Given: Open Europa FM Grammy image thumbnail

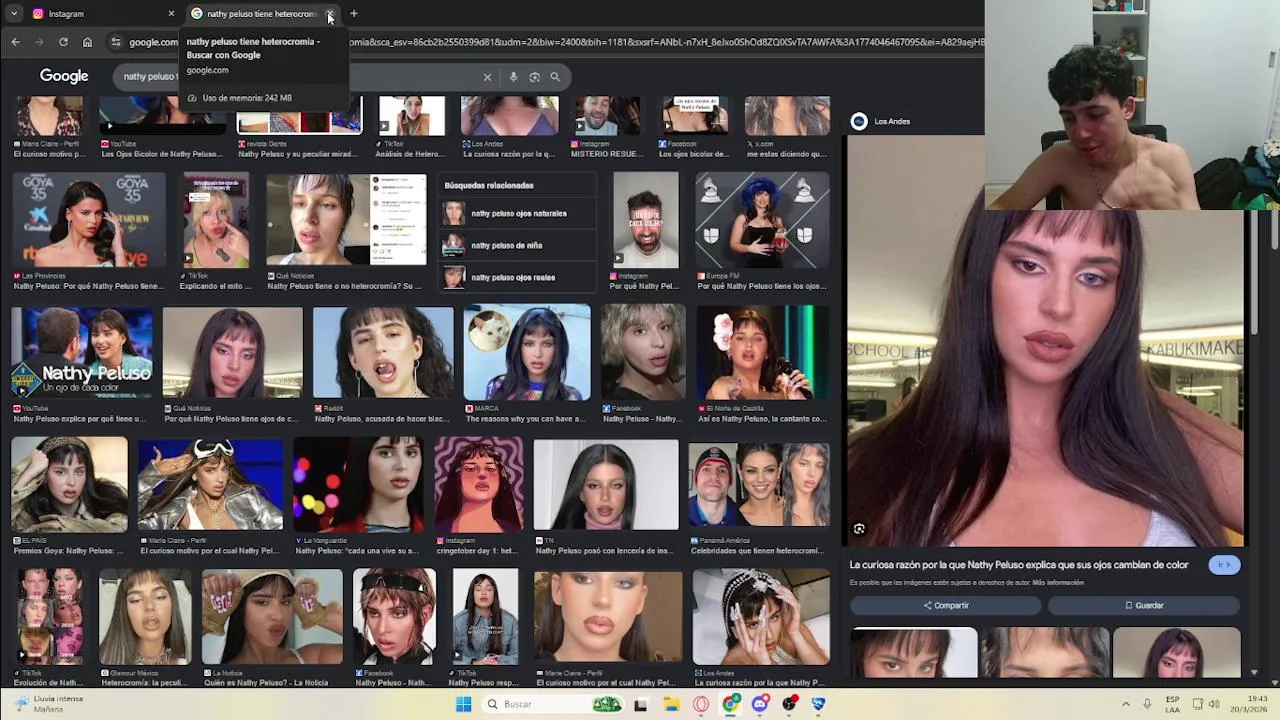Looking at the screenshot, I should tap(762, 219).
